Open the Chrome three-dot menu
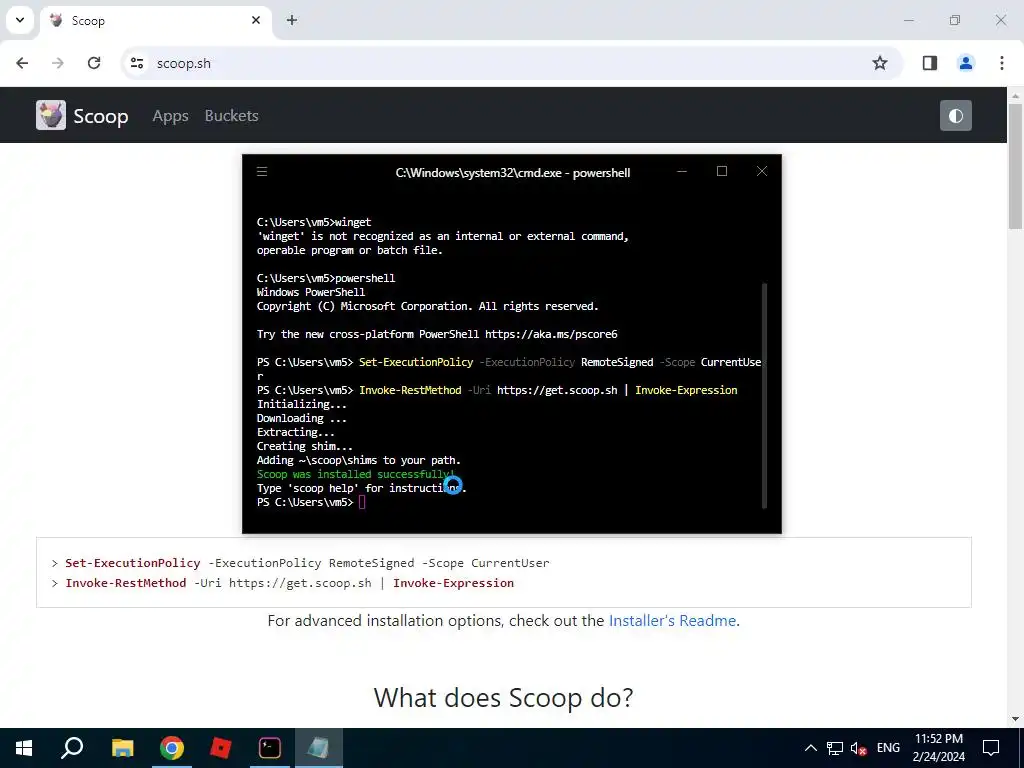The image size is (1024, 768). click(x=1001, y=63)
